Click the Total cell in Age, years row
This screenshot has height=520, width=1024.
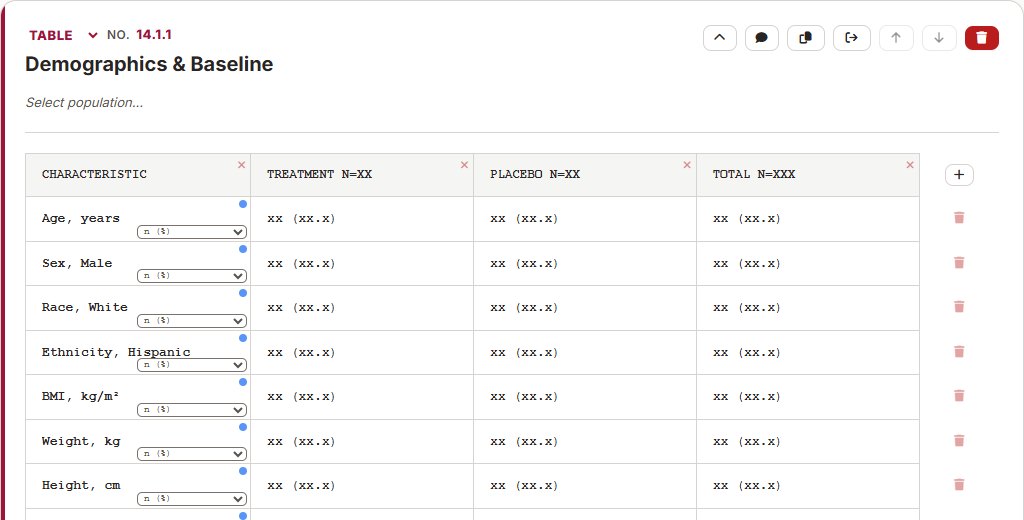808,219
